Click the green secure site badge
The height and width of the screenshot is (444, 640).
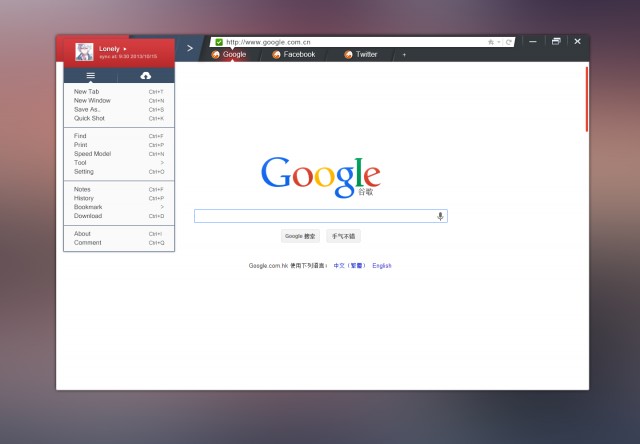pos(219,42)
